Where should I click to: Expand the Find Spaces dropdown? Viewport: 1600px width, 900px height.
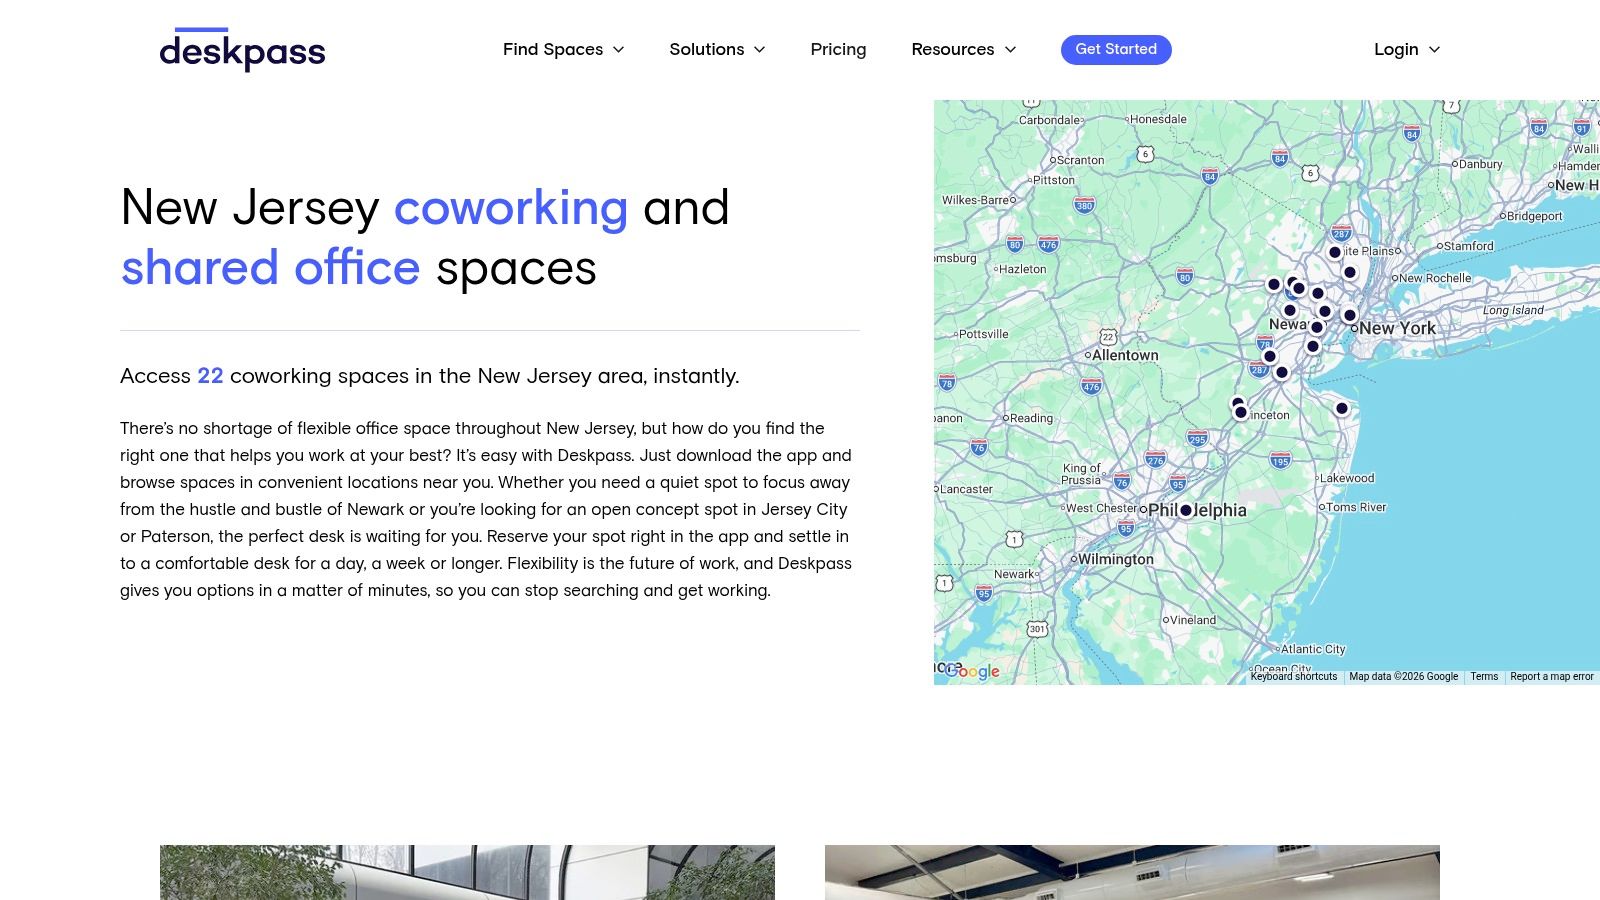point(563,49)
